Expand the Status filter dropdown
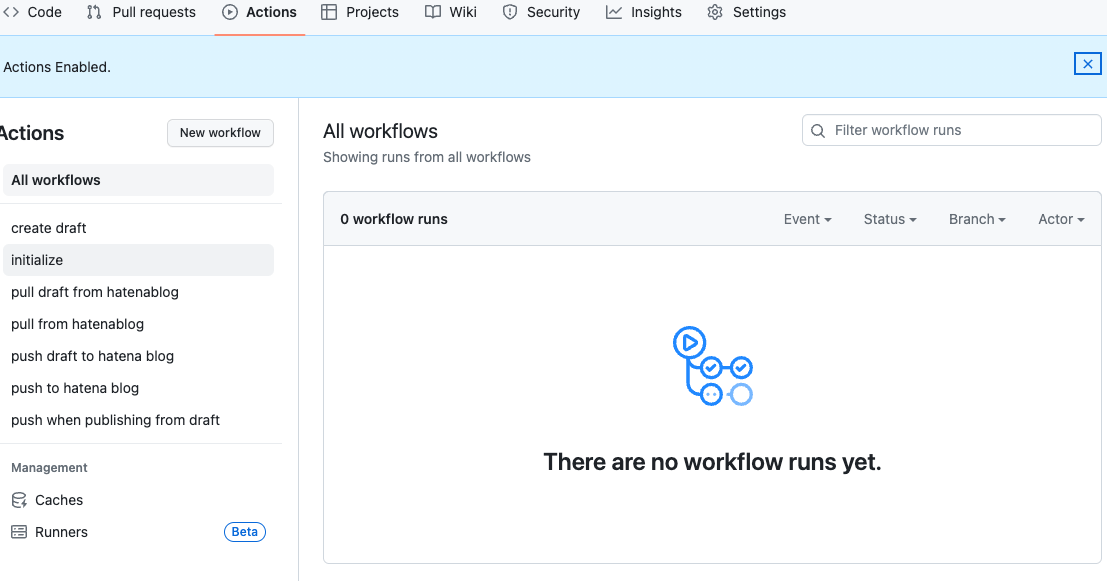Image resolution: width=1107 pixels, height=581 pixels. point(890,219)
